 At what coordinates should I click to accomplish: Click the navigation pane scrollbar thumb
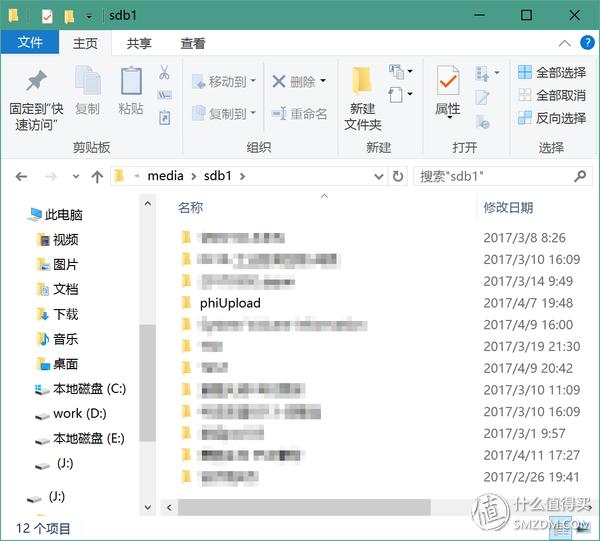[147, 383]
